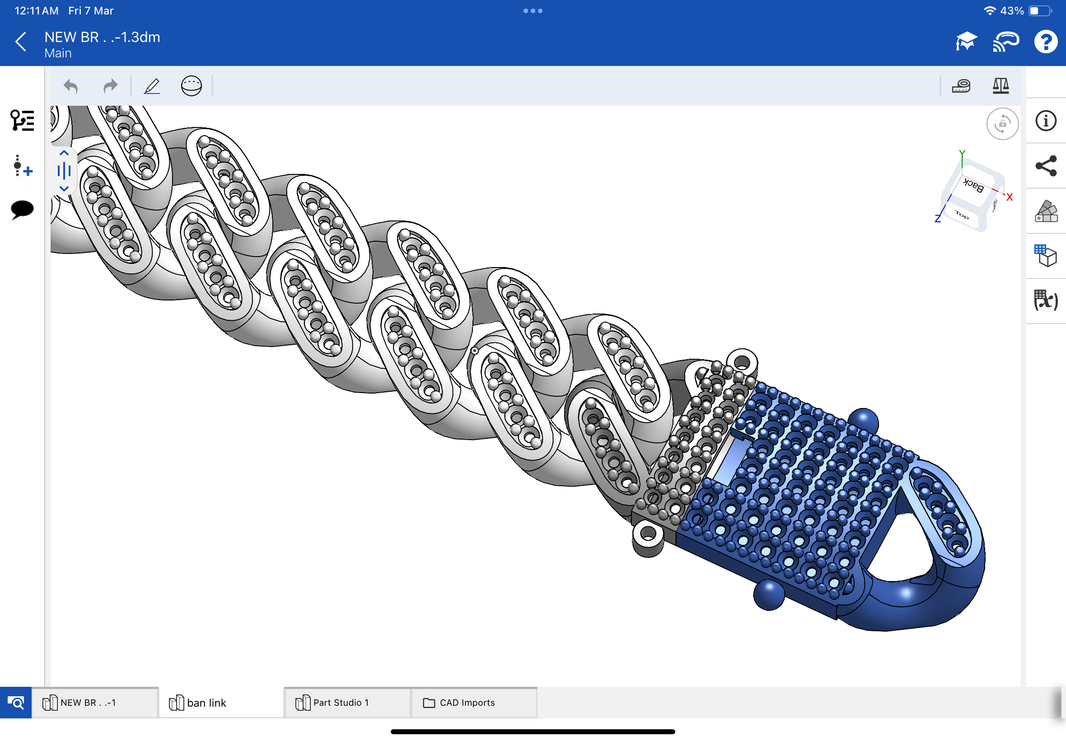Select the sketch pencil tool in the toolbar
The width and height of the screenshot is (1066, 741).
tap(151, 86)
